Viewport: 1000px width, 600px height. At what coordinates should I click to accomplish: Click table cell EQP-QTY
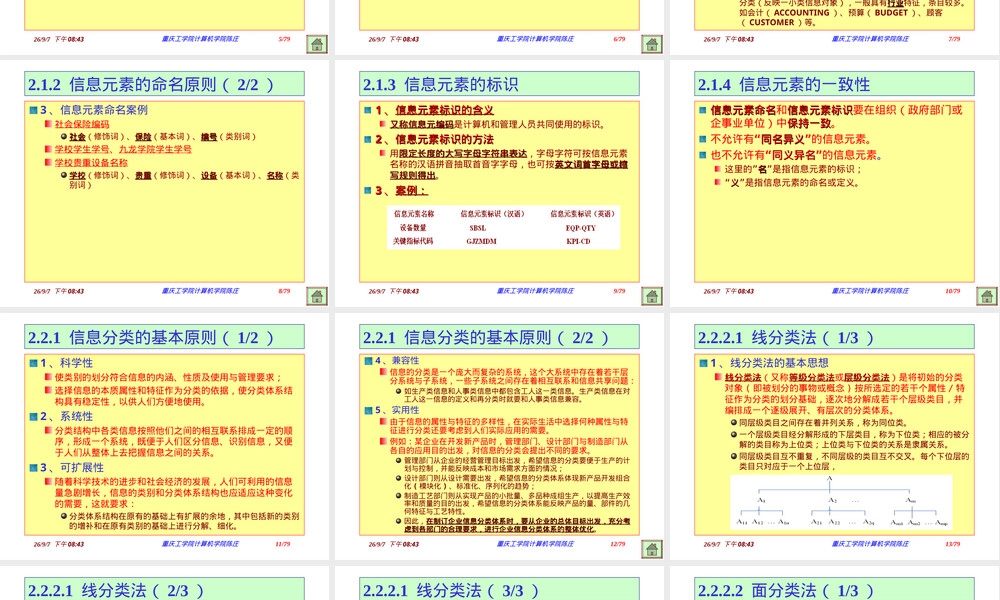point(580,228)
